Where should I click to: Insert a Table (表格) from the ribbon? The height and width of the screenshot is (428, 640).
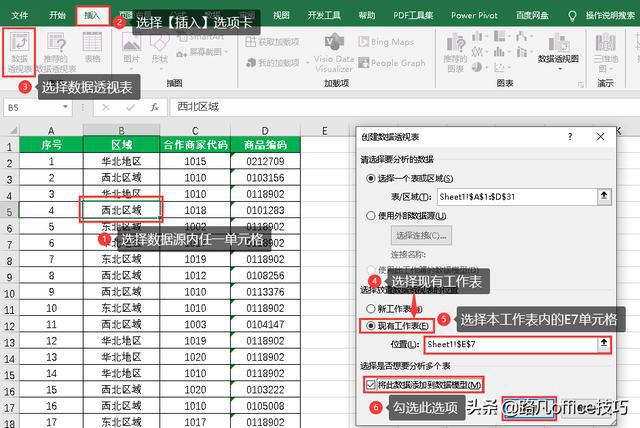92,48
